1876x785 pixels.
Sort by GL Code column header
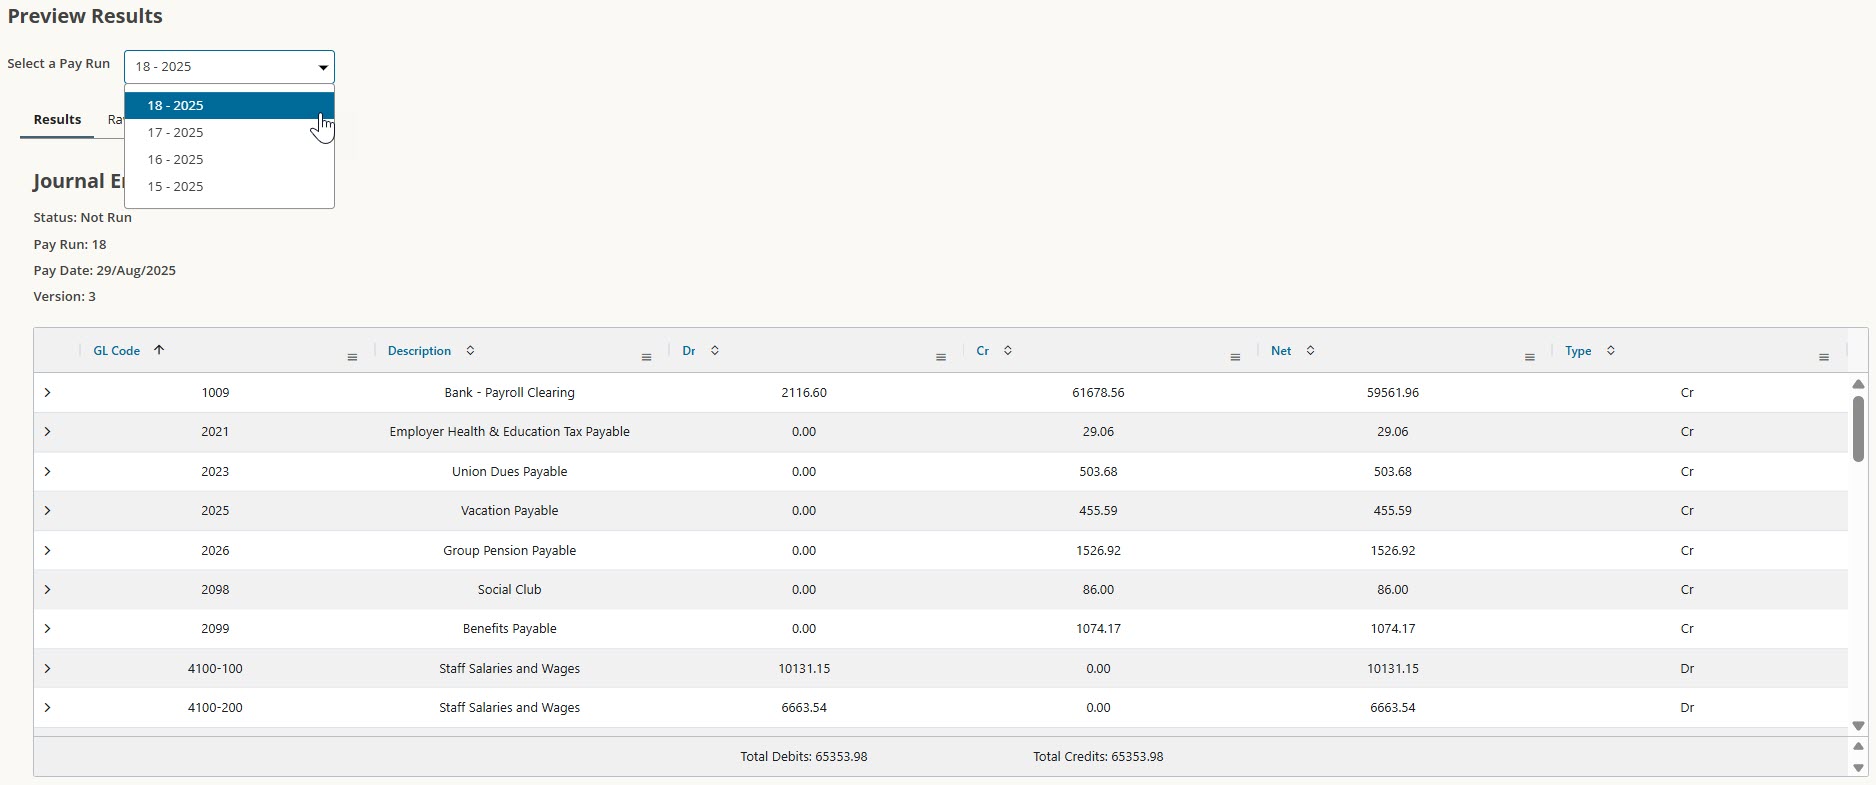116,351
